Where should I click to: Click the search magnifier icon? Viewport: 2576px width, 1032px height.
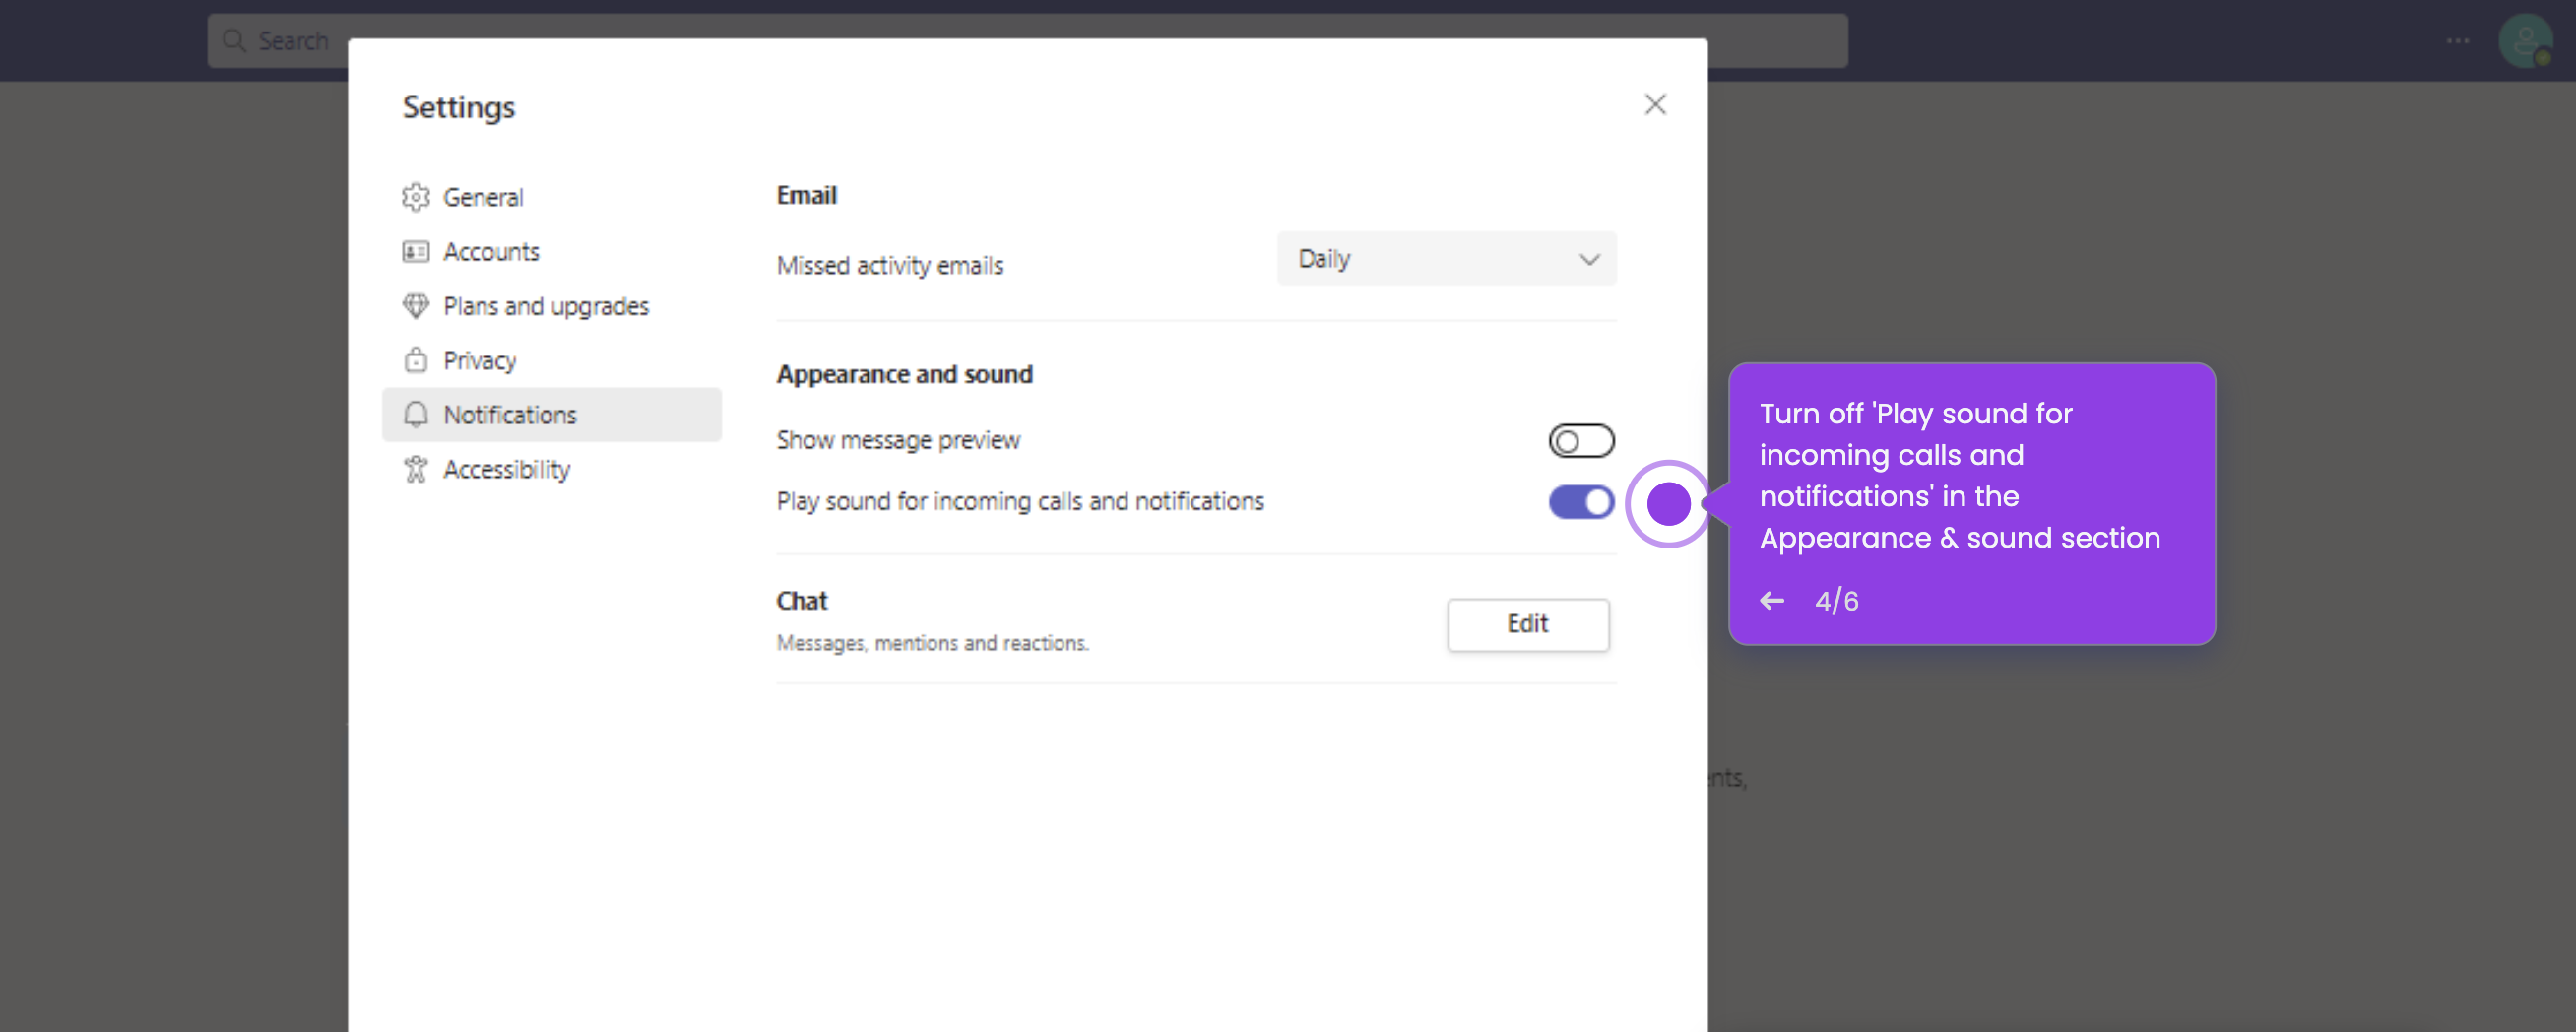[x=234, y=41]
